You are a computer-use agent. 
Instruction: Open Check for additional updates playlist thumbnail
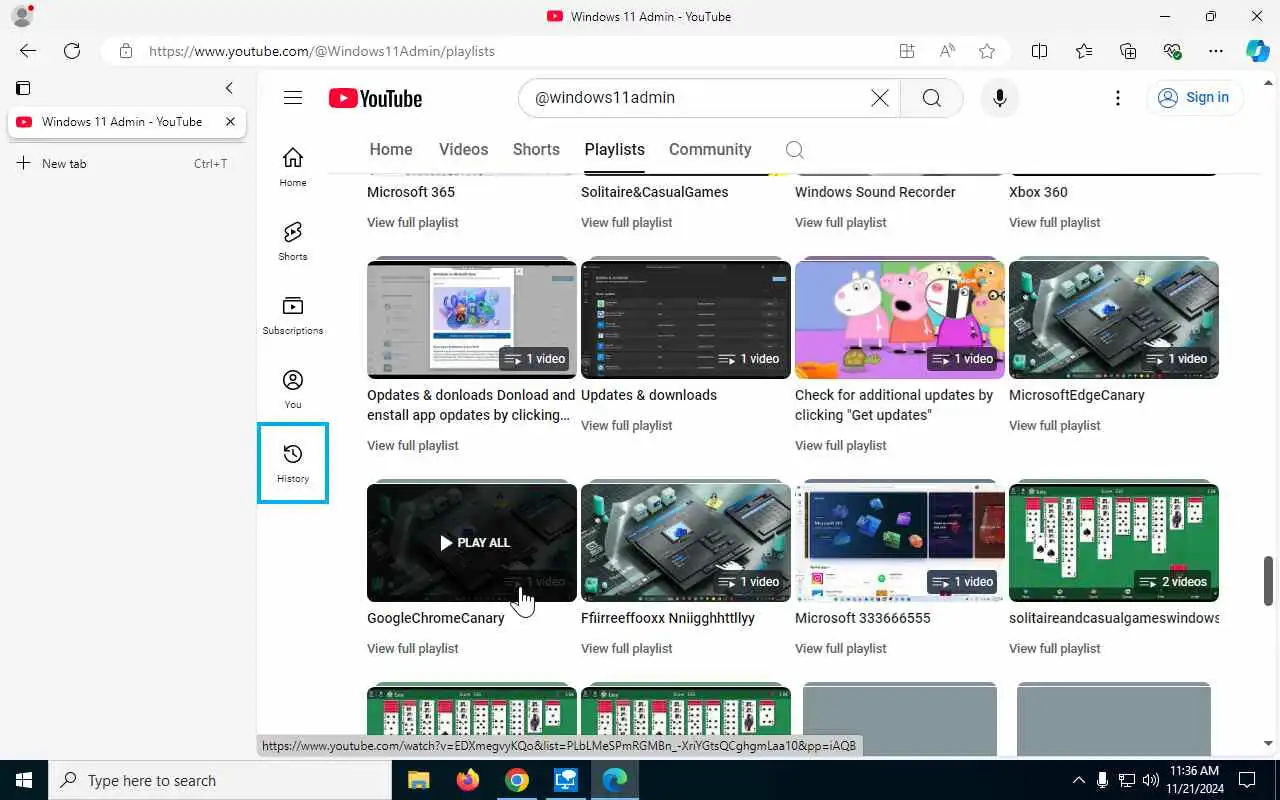pos(900,320)
